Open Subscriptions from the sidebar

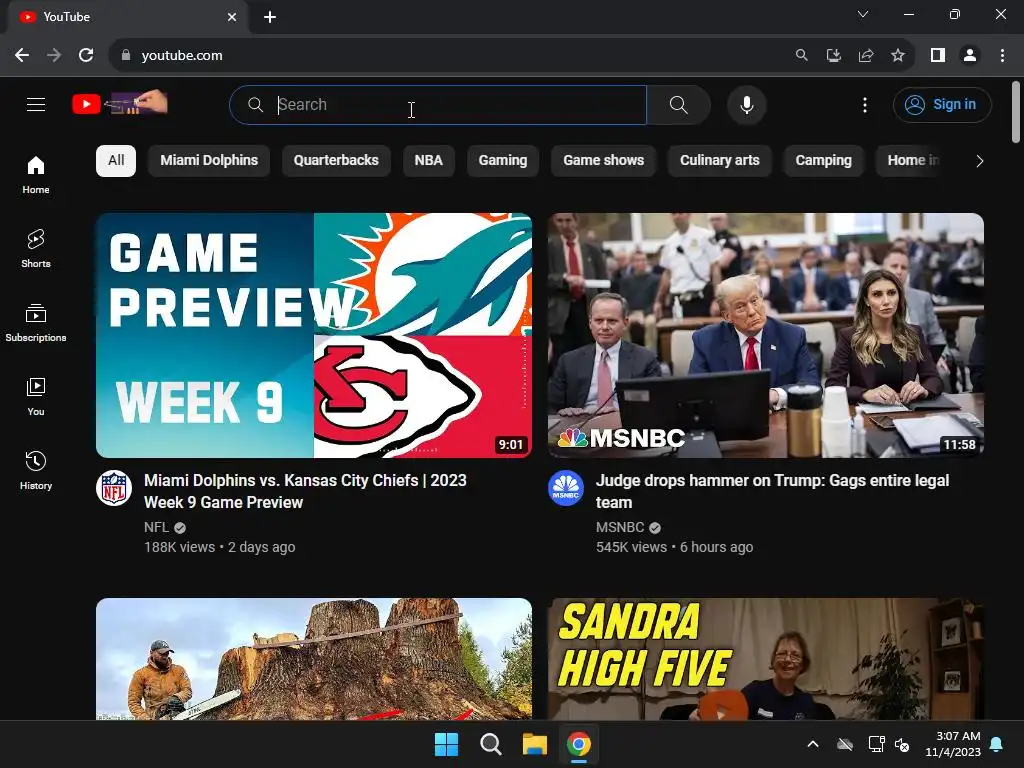pyautogui.click(x=36, y=323)
